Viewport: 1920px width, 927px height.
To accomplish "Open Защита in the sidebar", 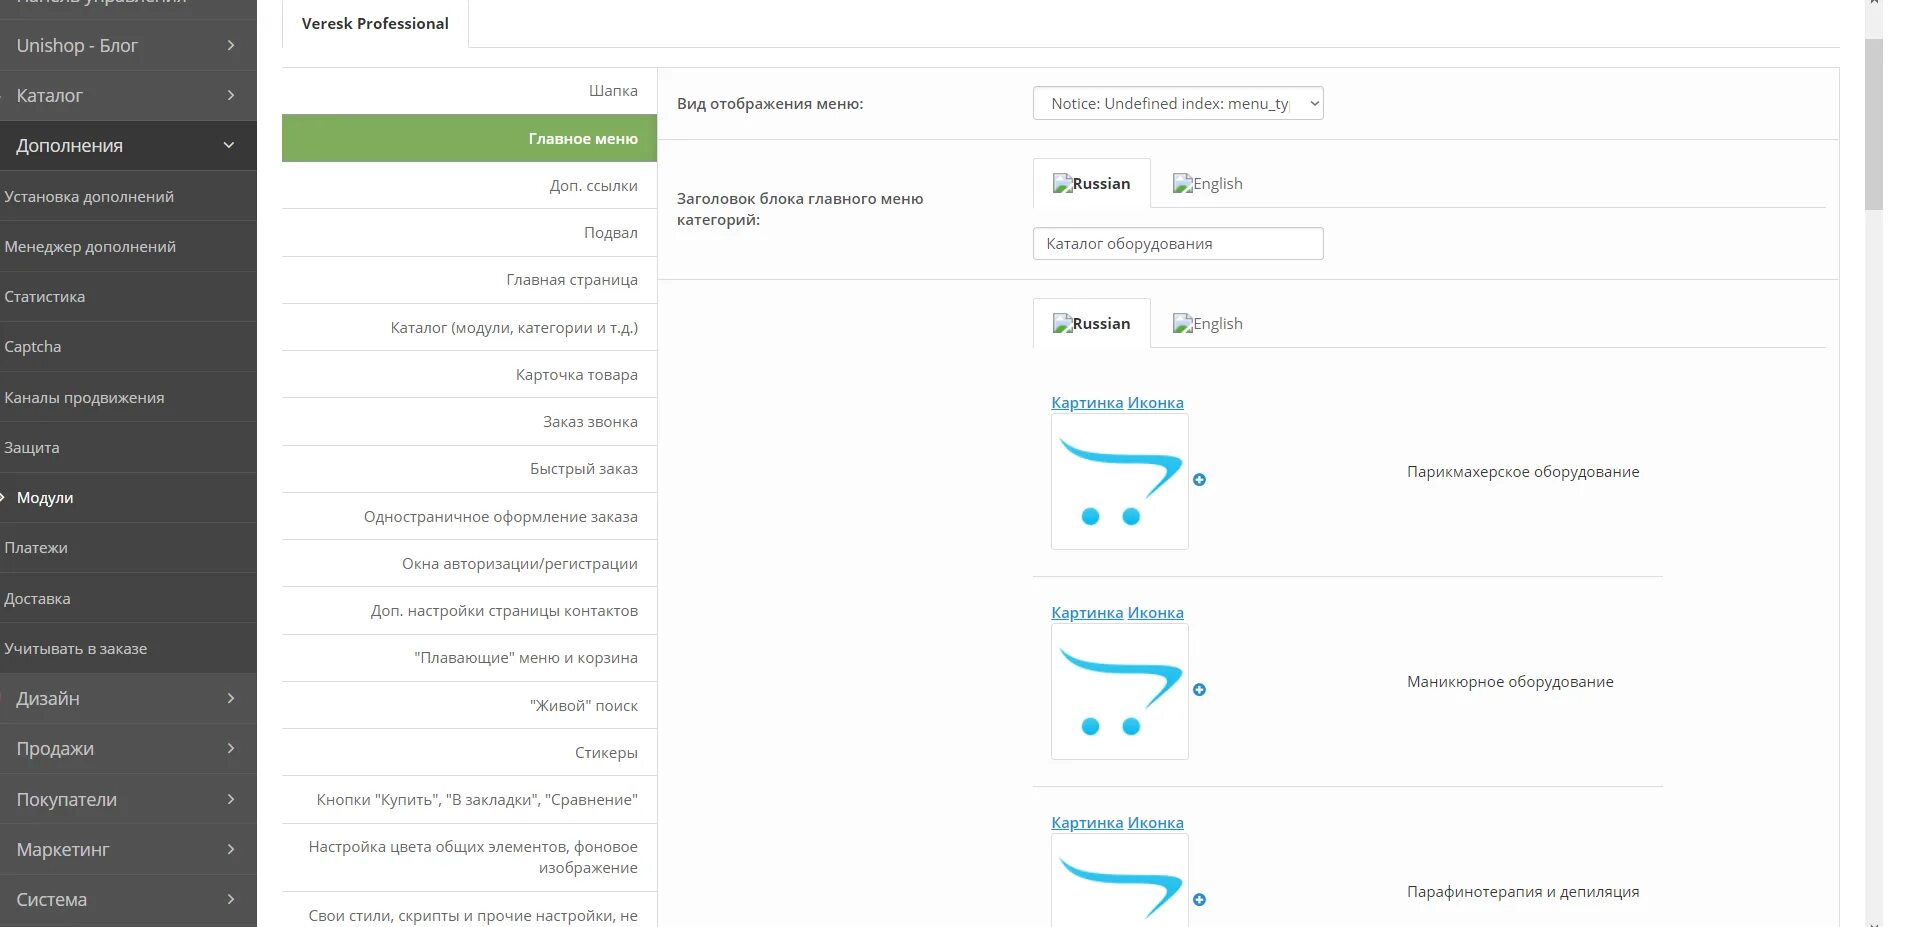I will [128, 447].
